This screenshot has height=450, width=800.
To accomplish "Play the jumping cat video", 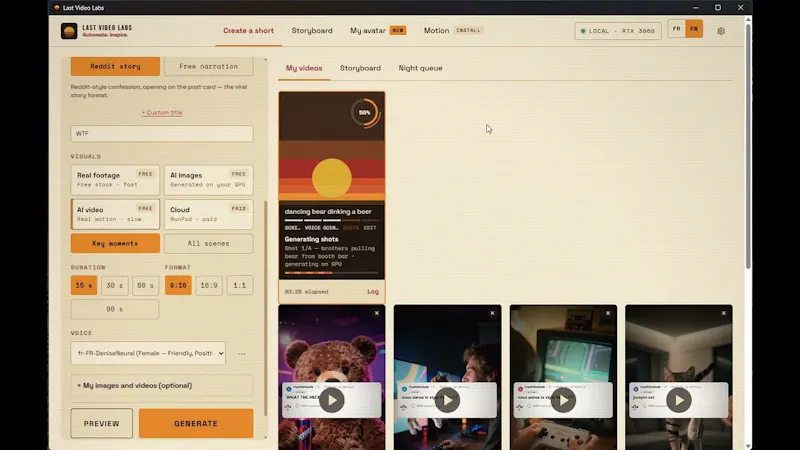I will [x=679, y=401].
